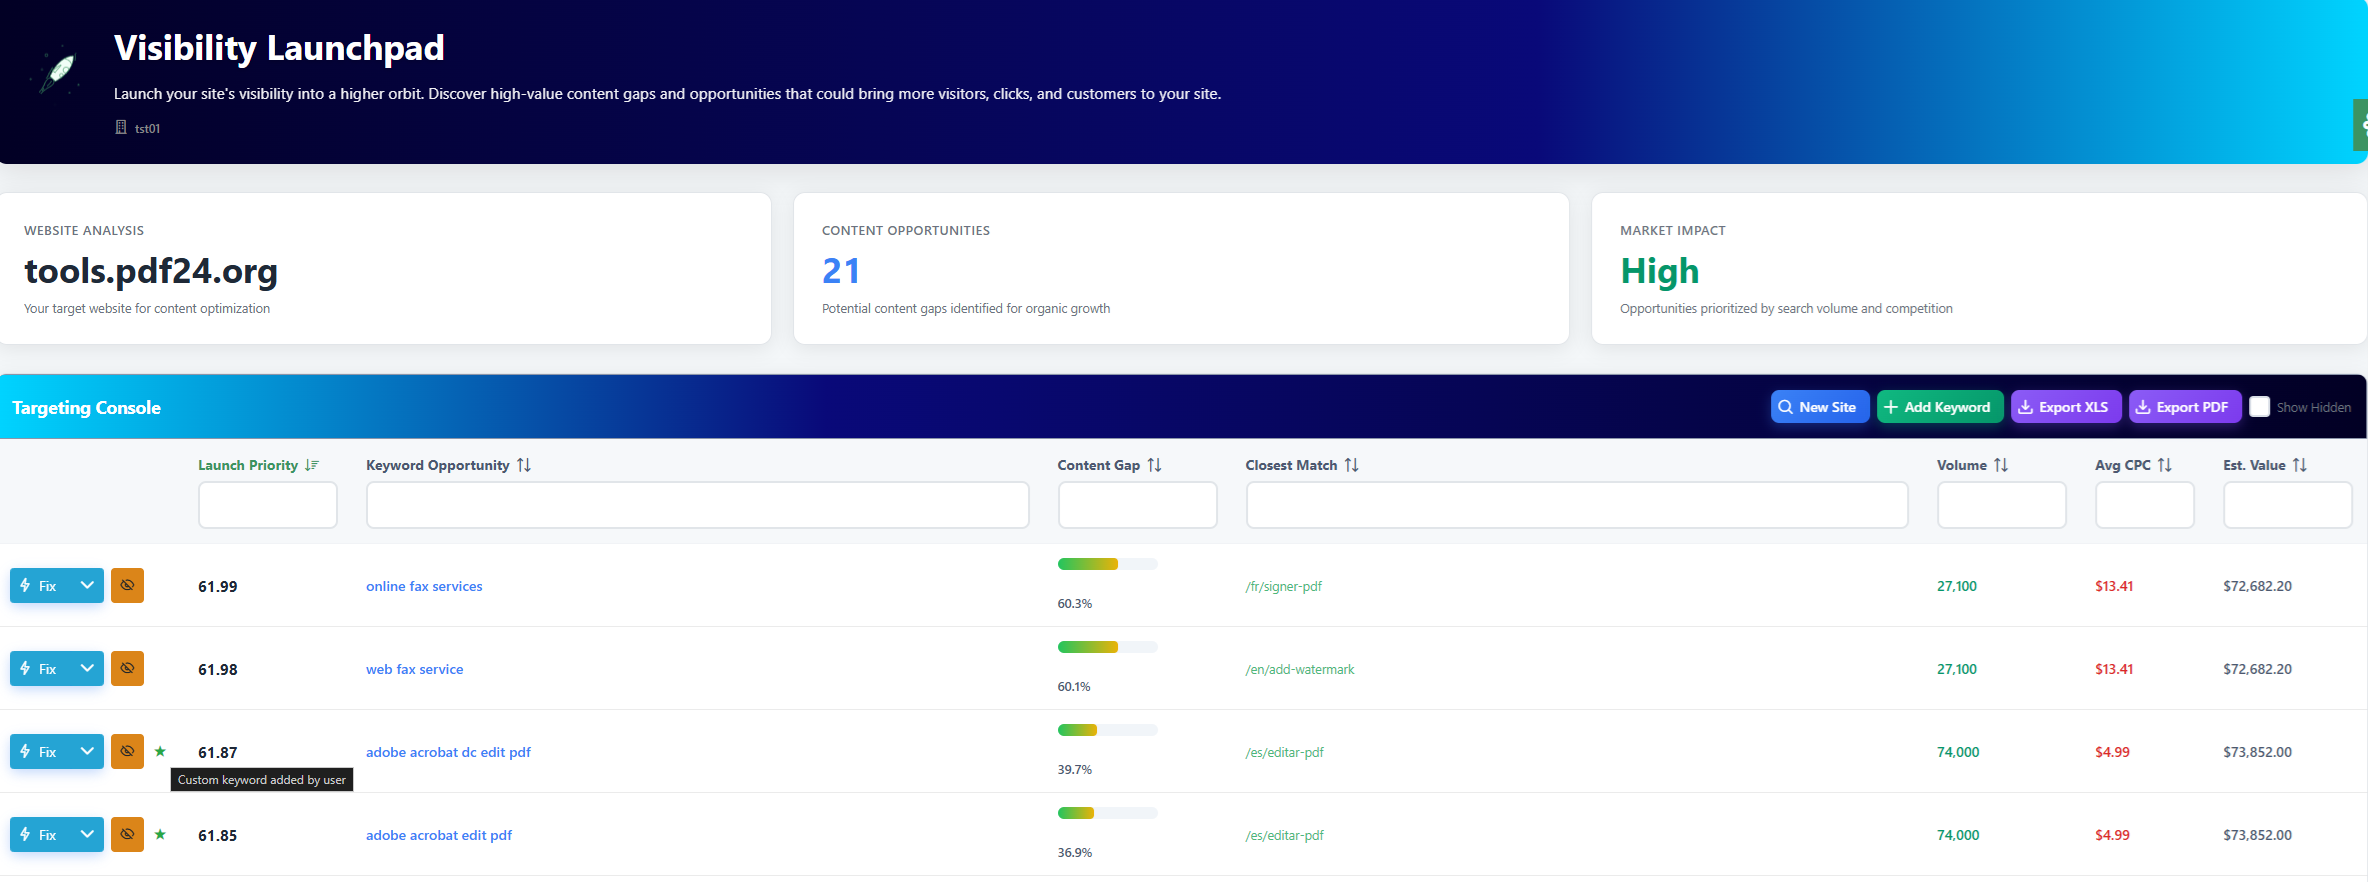Focus the Volume filter field
Screen dimensions: 2368x882
(2002, 505)
